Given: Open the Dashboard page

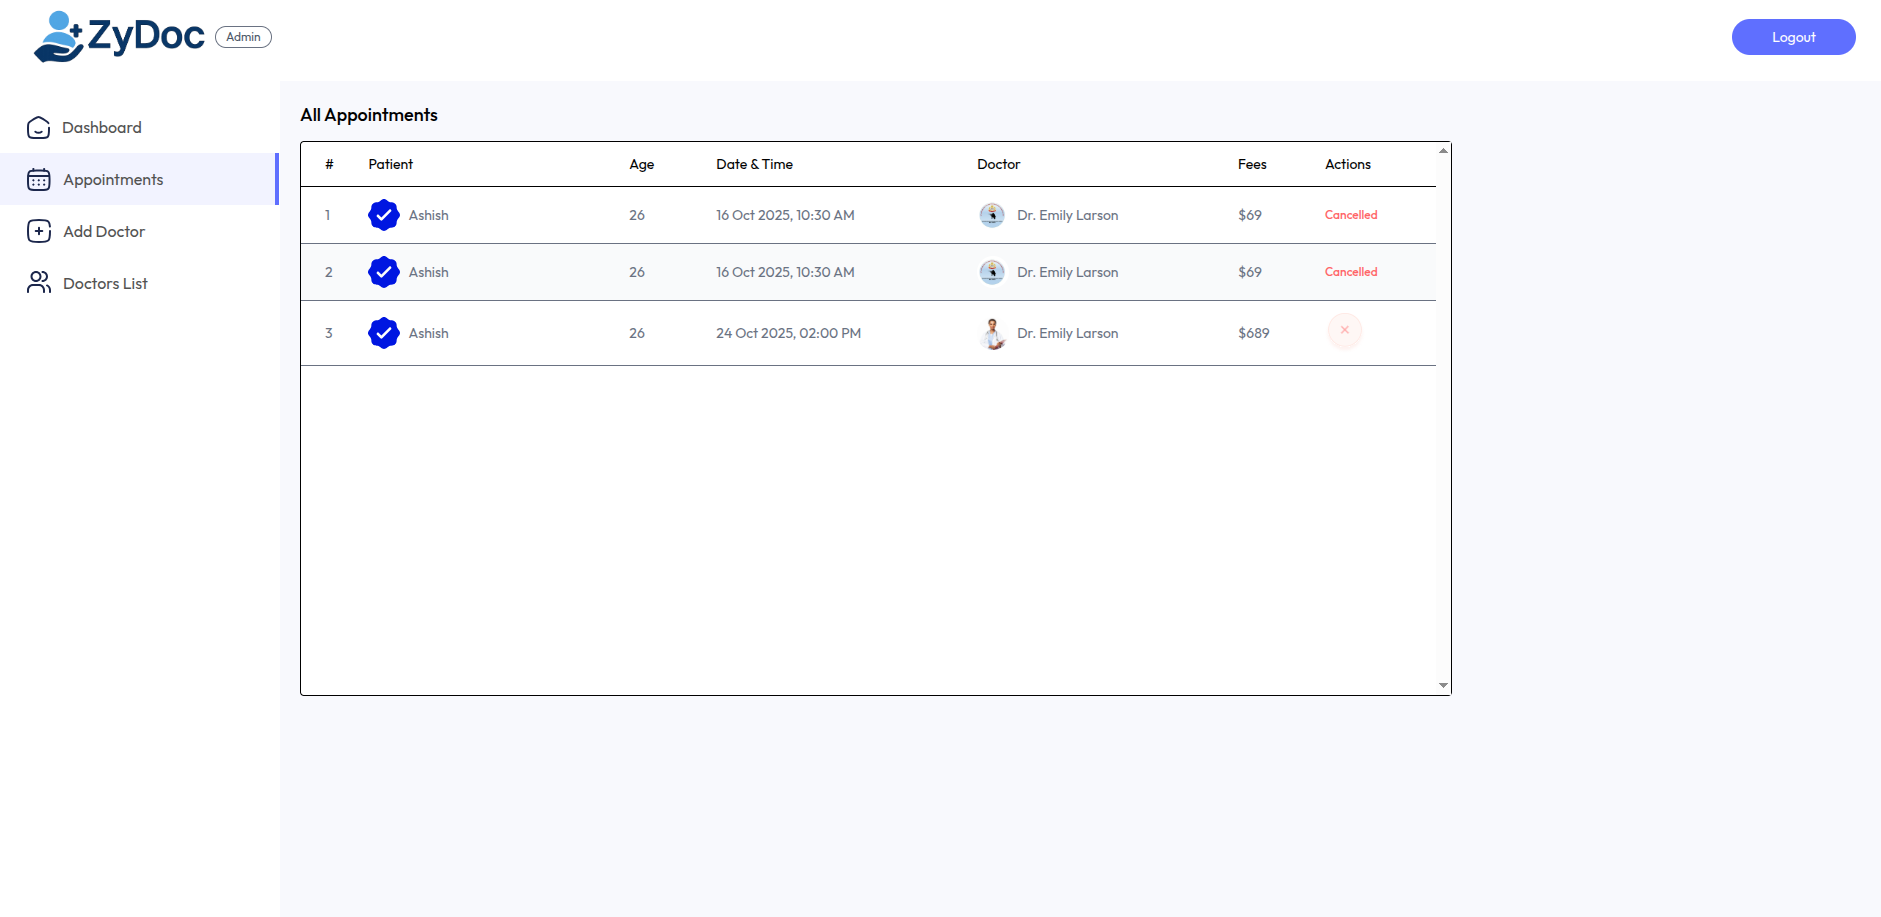Looking at the screenshot, I should pos(102,128).
